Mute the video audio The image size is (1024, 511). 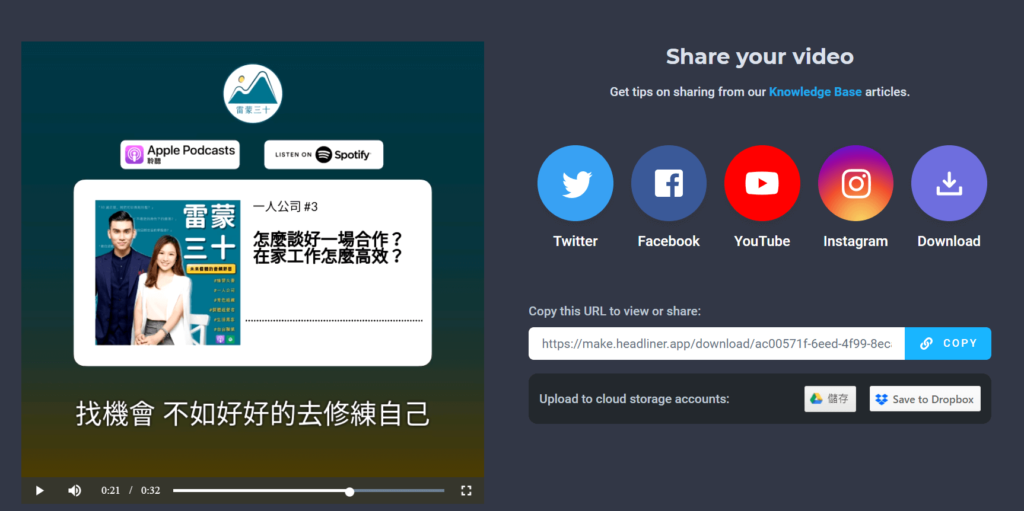click(74, 490)
